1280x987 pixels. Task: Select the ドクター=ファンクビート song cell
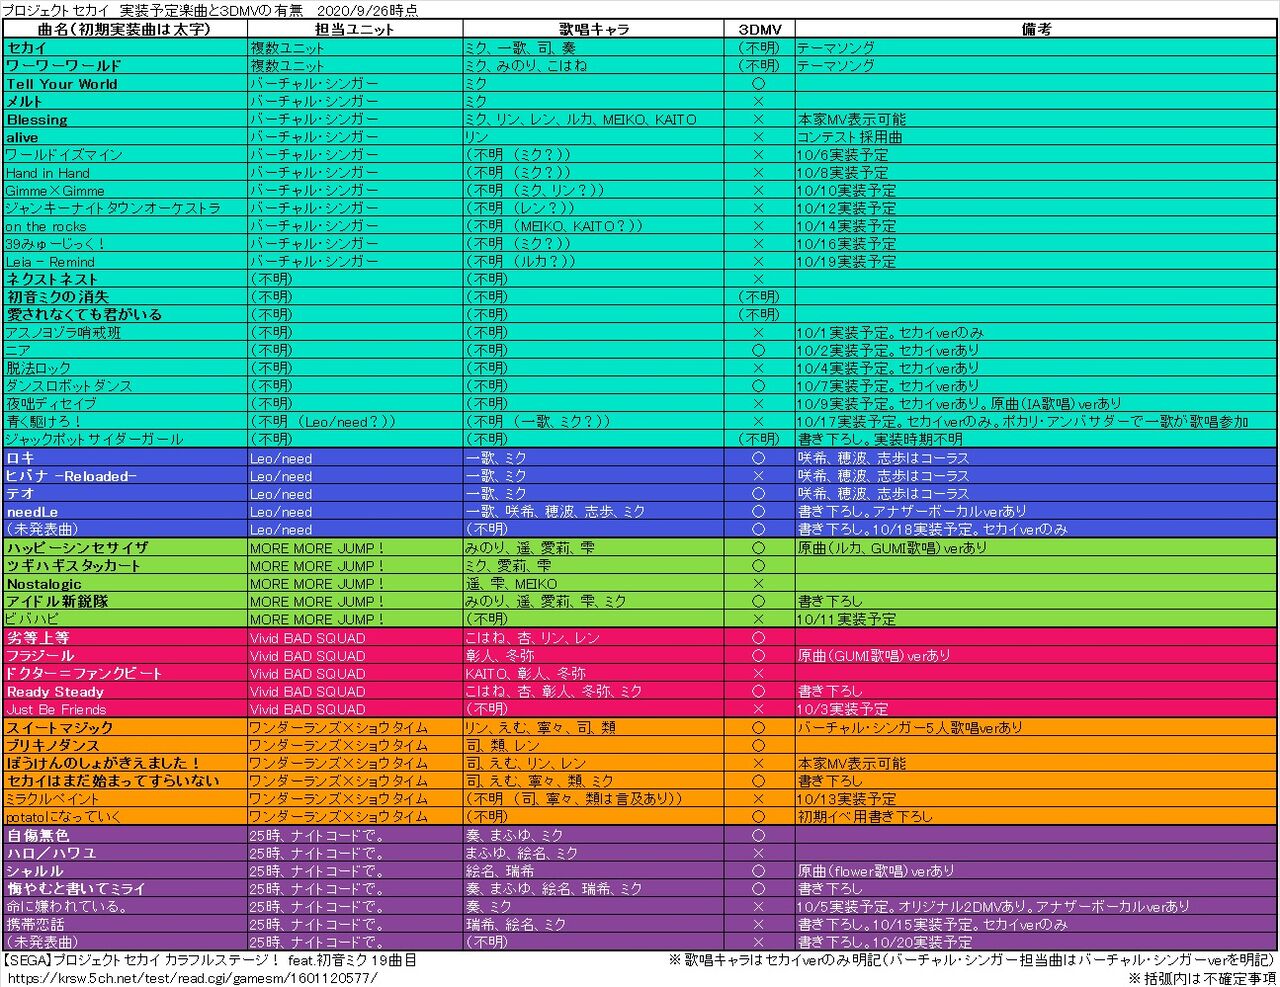click(125, 673)
